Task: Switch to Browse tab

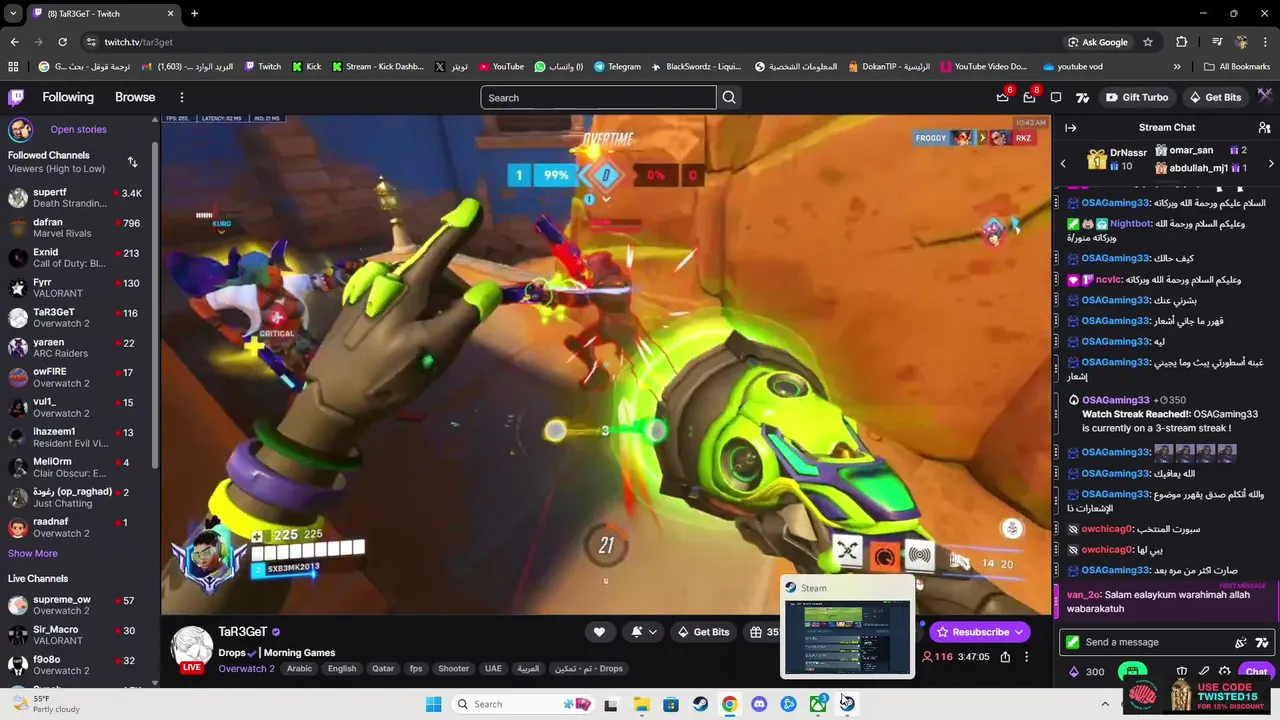Action: (x=135, y=97)
